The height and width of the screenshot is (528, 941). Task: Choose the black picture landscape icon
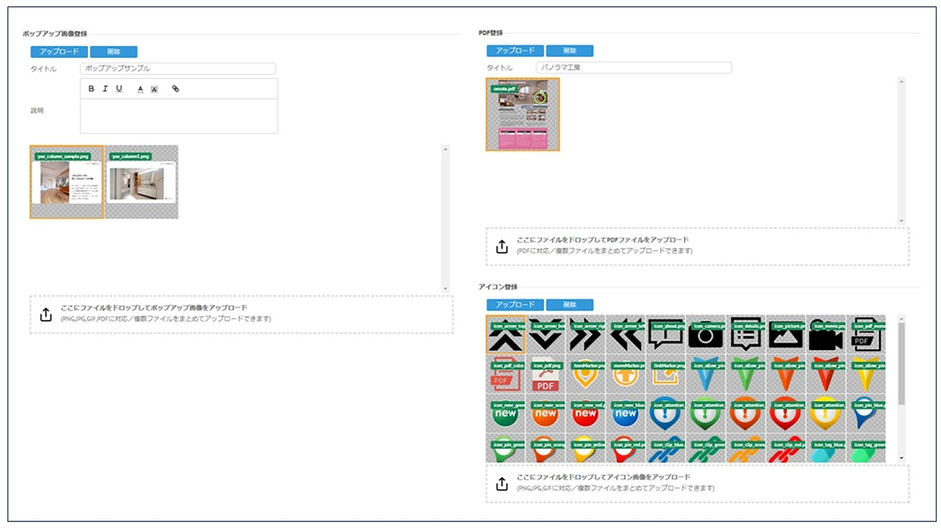pos(786,335)
